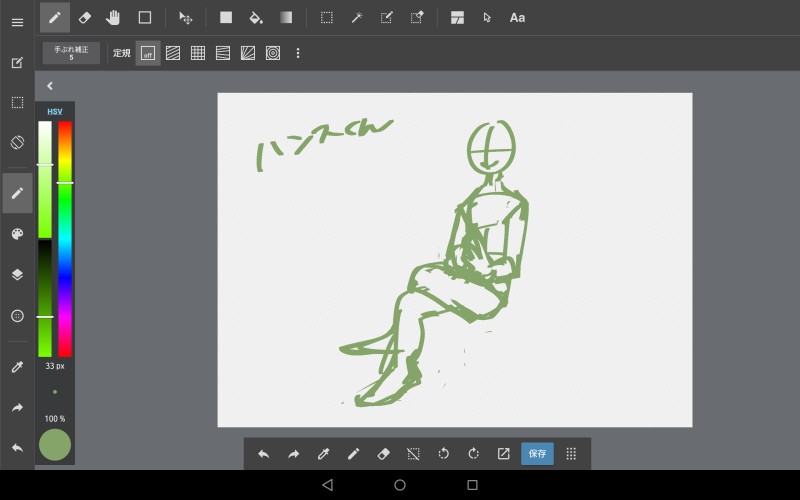Open the color palette in sidebar
Image resolution: width=800 pixels, height=500 pixels.
(17, 234)
